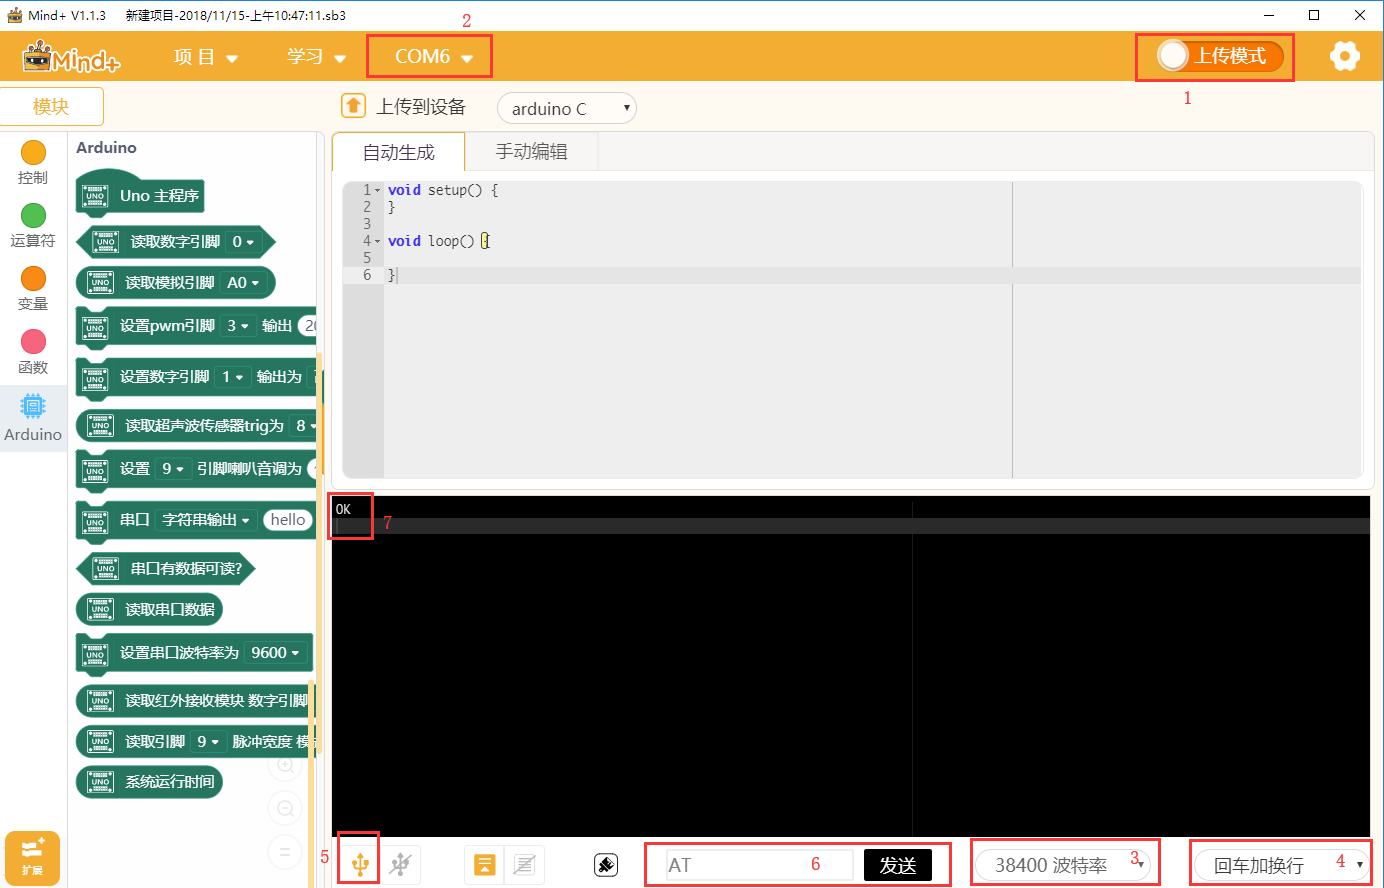Viewport: 1384px width, 888px height.
Task: Open the 扩展 extensions icon
Action: point(32,857)
